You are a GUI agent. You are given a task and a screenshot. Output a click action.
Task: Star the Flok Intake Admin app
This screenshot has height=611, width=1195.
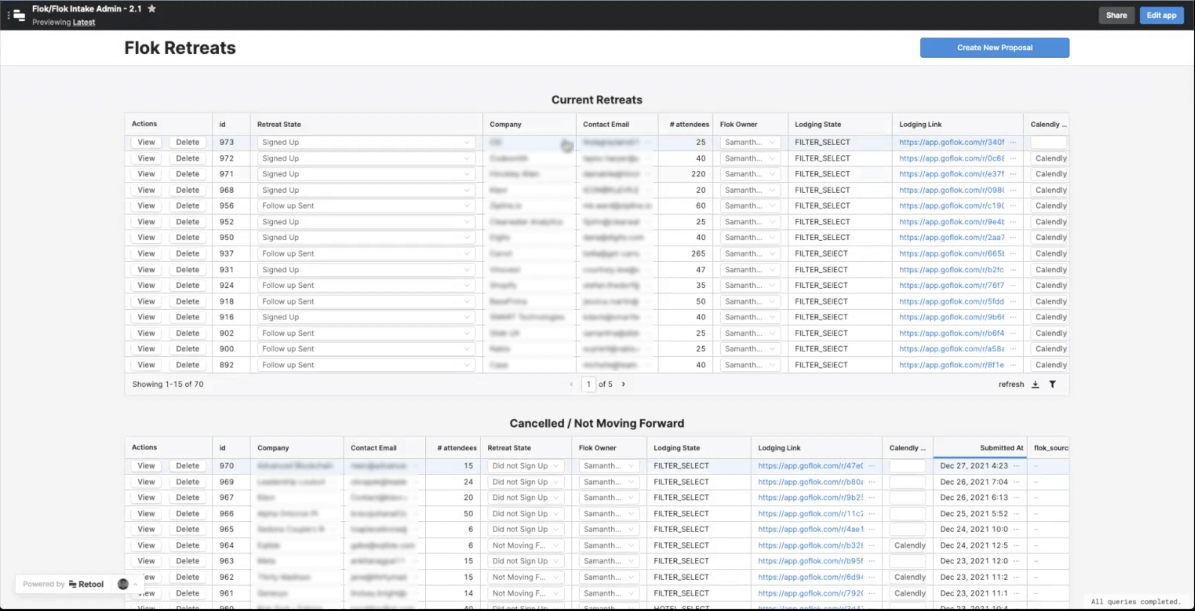[x=152, y=8]
